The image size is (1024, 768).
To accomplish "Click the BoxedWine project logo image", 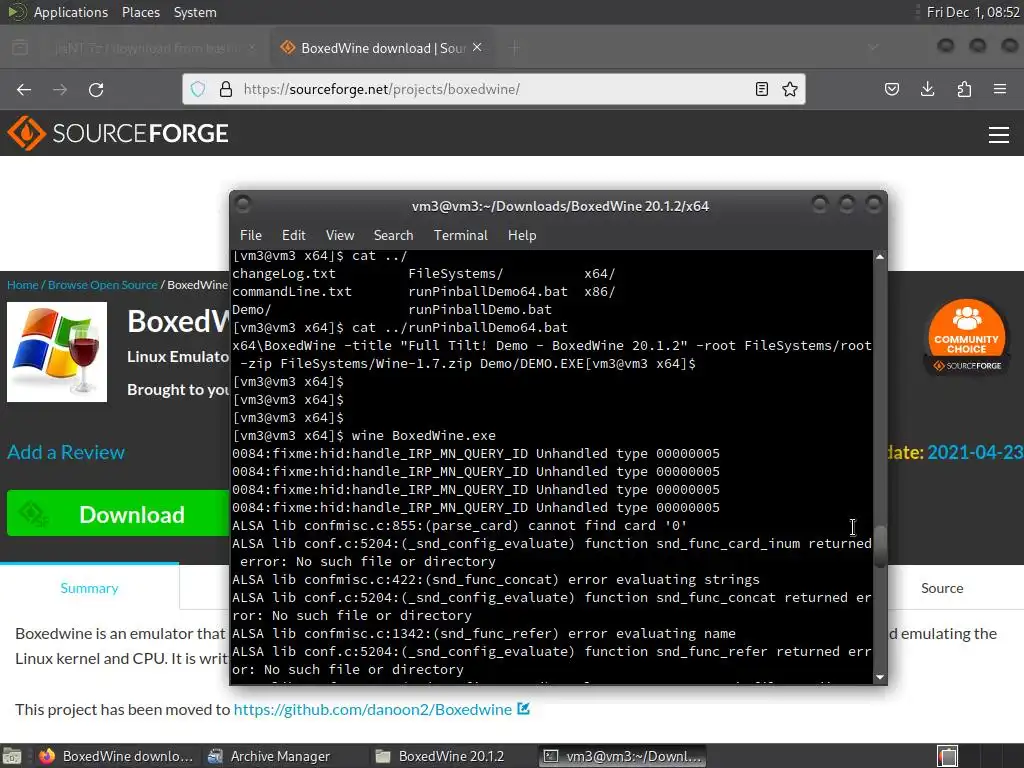I will (x=57, y=352).
